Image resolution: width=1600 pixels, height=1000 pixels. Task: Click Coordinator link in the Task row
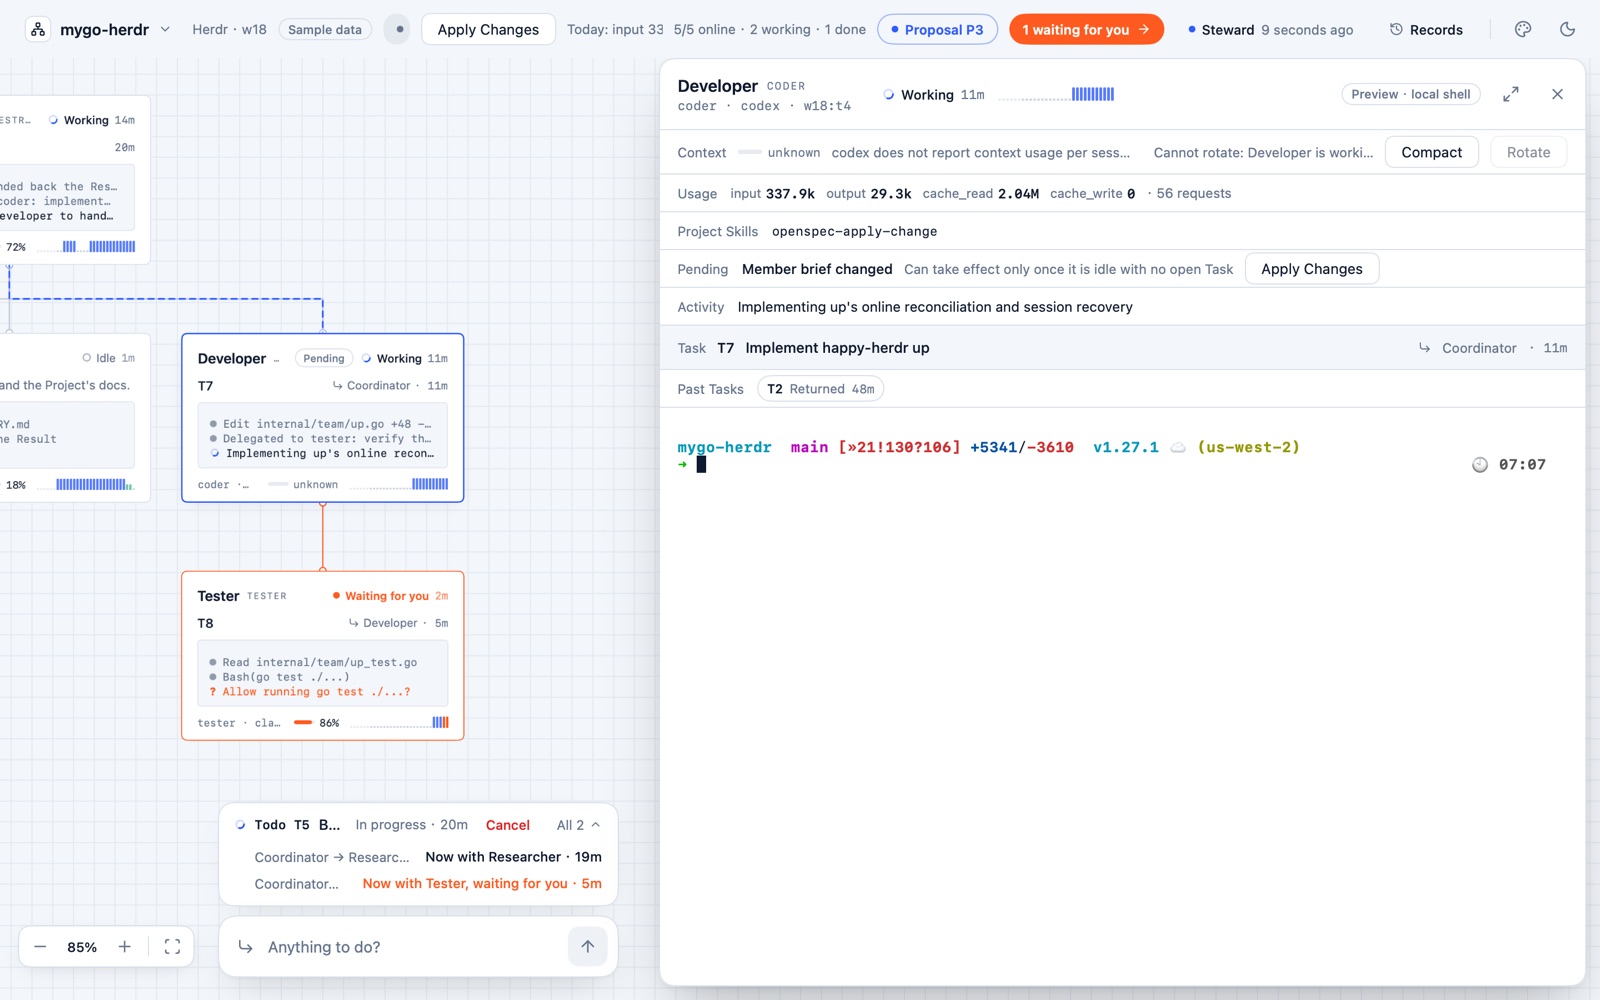[1478, 348]
